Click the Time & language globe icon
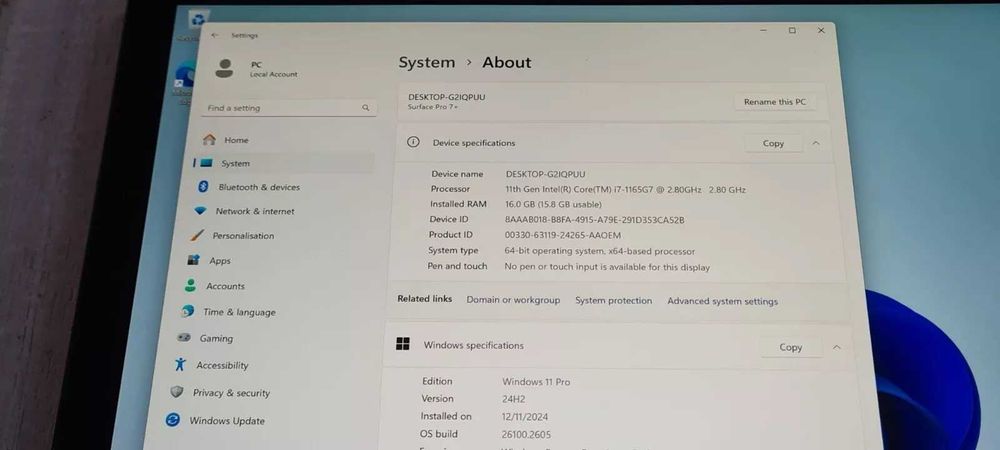 tap(188, 311)
